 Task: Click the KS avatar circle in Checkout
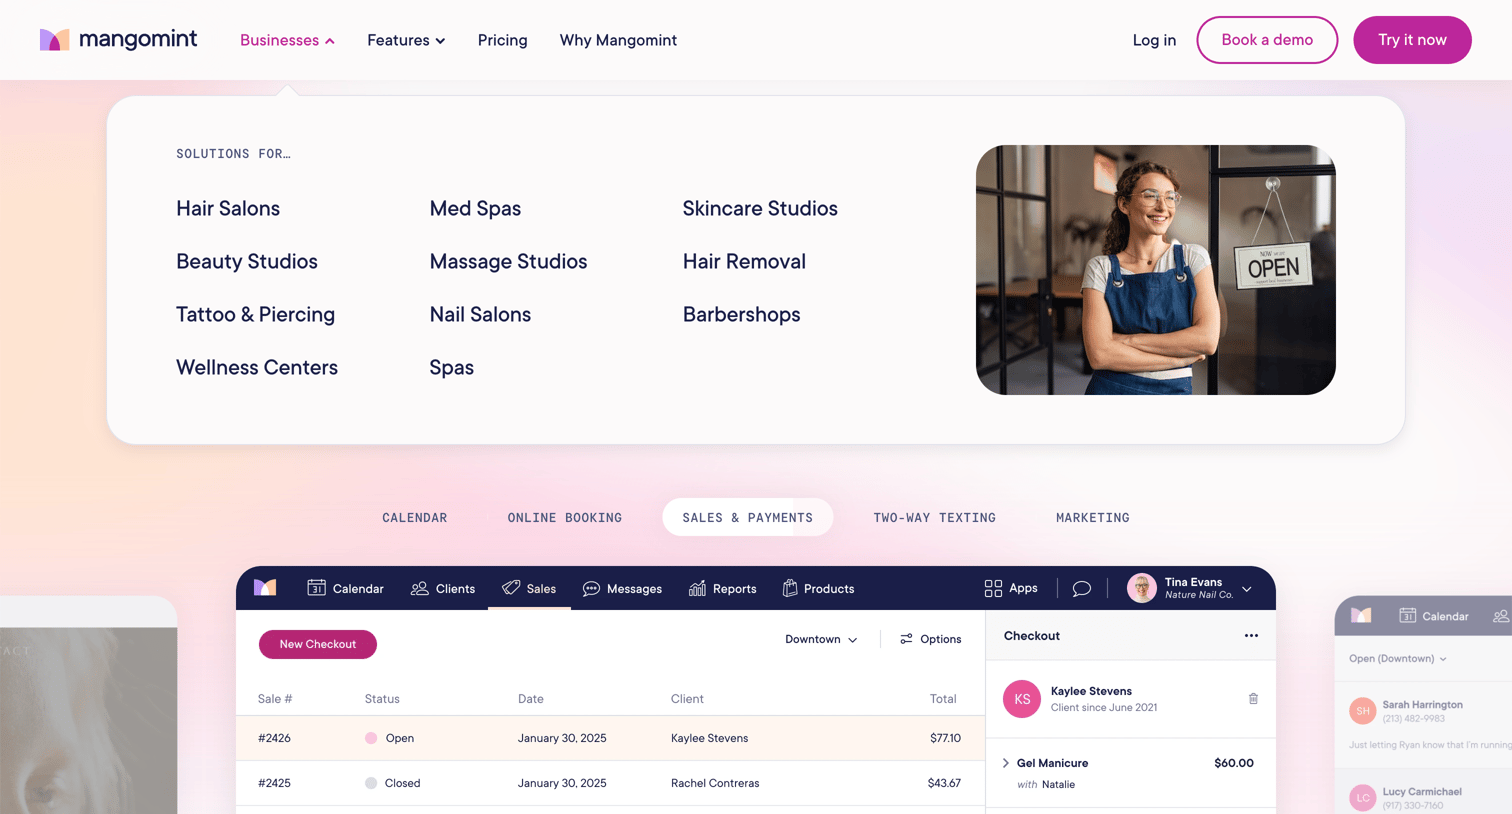coord(1022,699)
